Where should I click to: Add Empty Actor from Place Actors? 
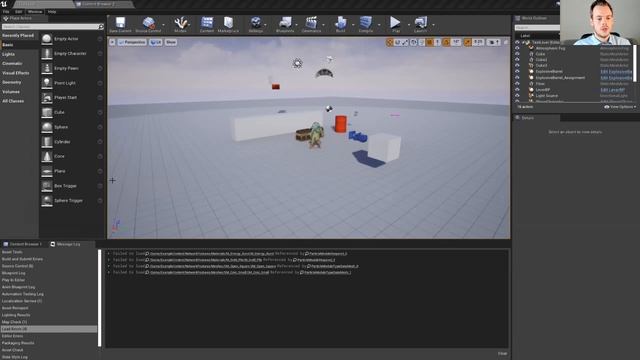pos(72,39)
